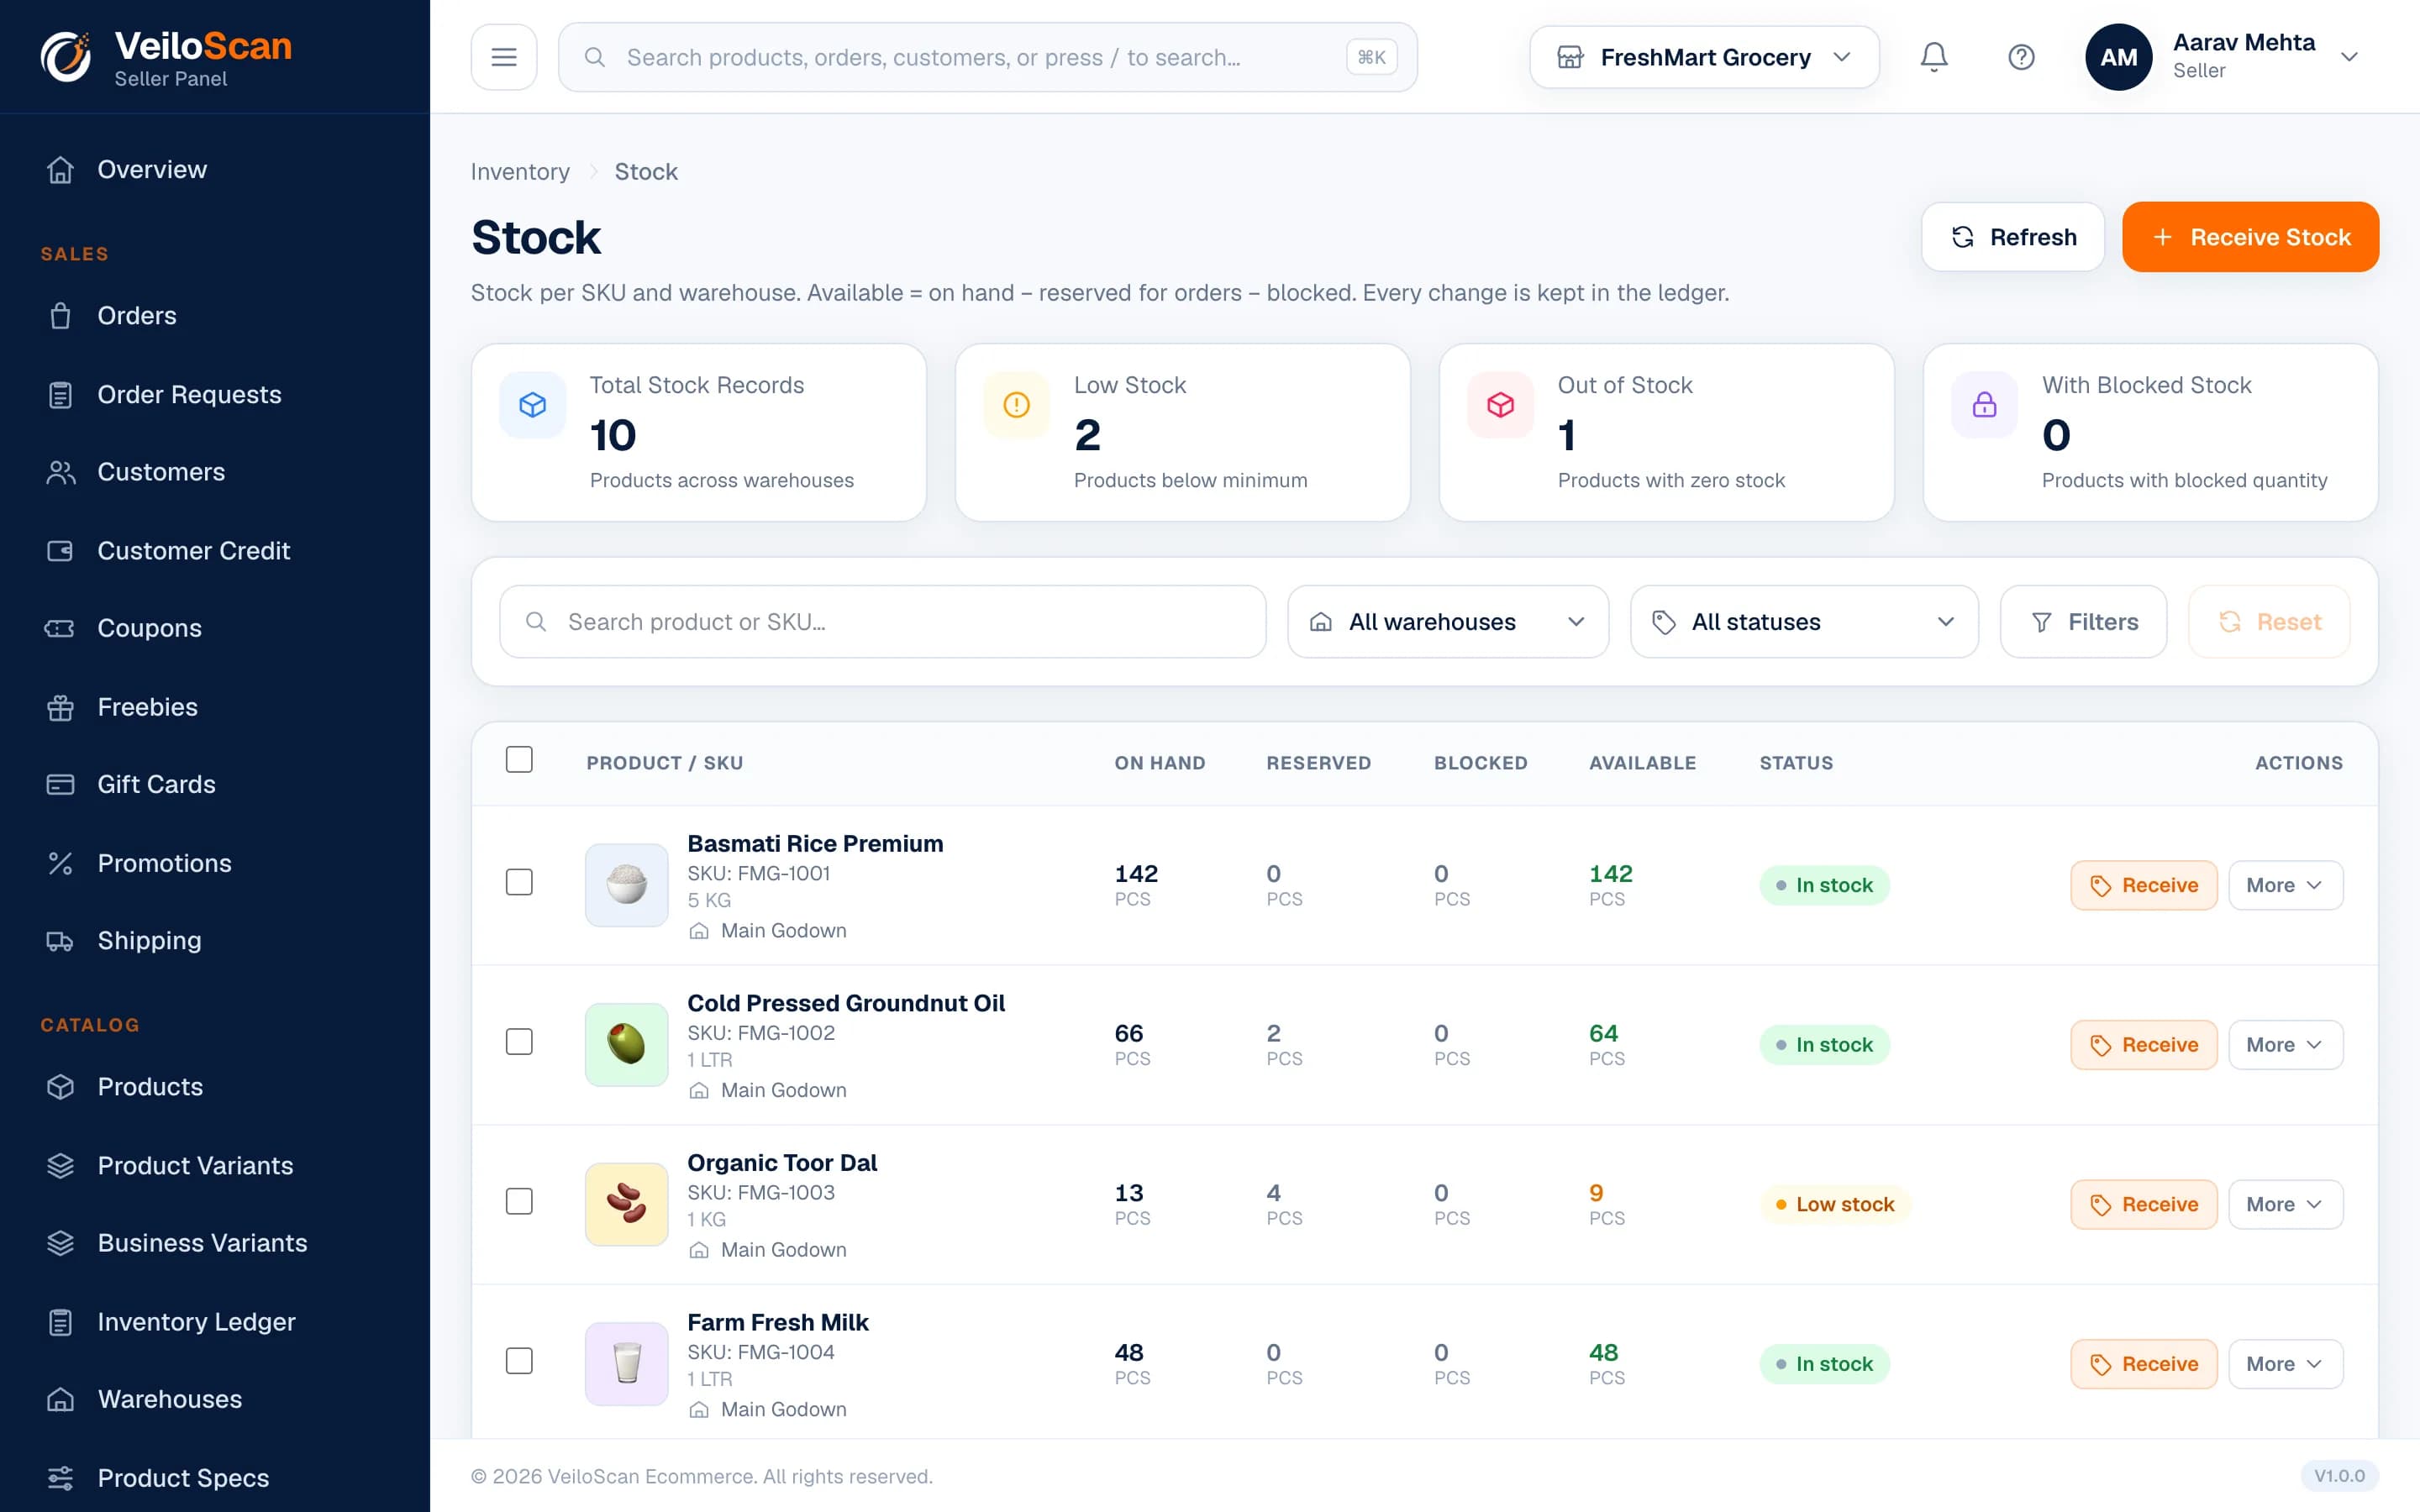Select the Farm Fresh Milk row checkbox

coord(519,1361)
